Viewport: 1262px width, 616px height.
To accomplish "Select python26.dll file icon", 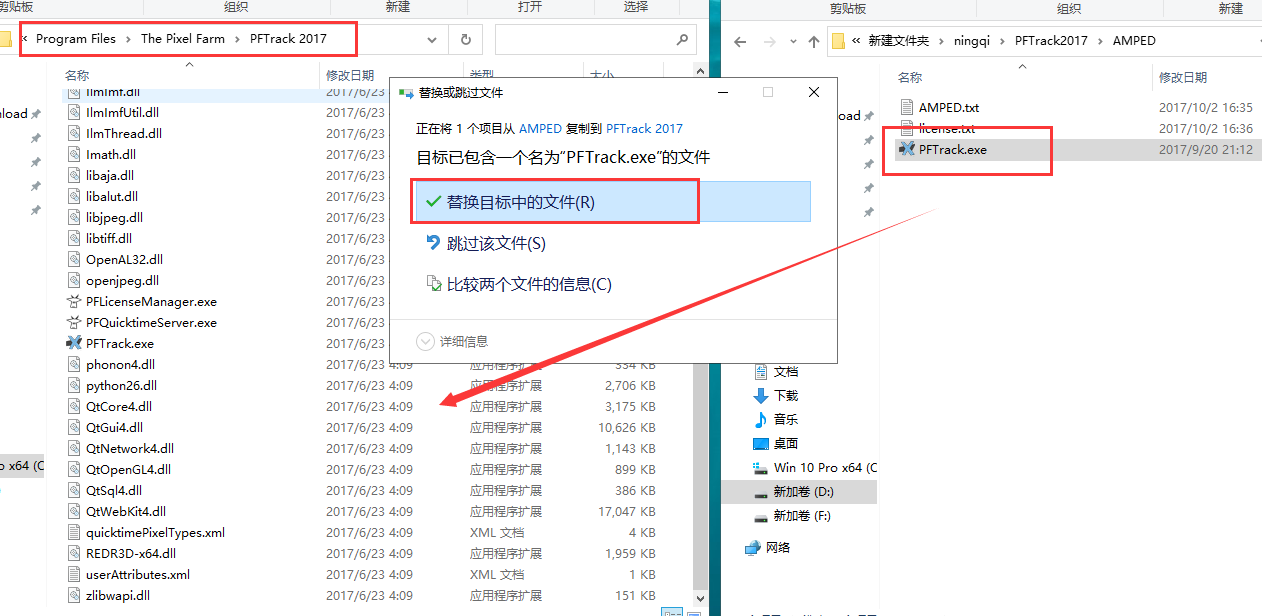I will (x=74, y=386).
